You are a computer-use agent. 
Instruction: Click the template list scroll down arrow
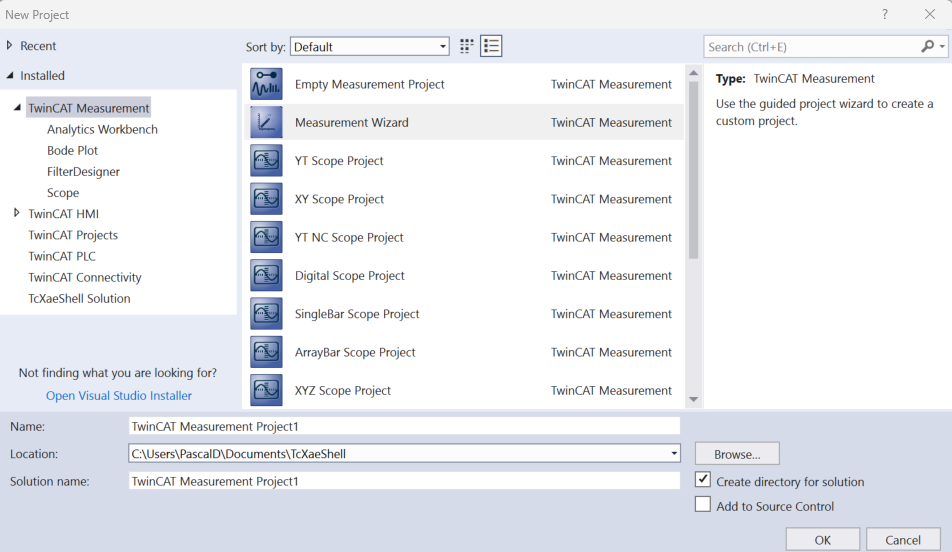[x=693, y=400]
